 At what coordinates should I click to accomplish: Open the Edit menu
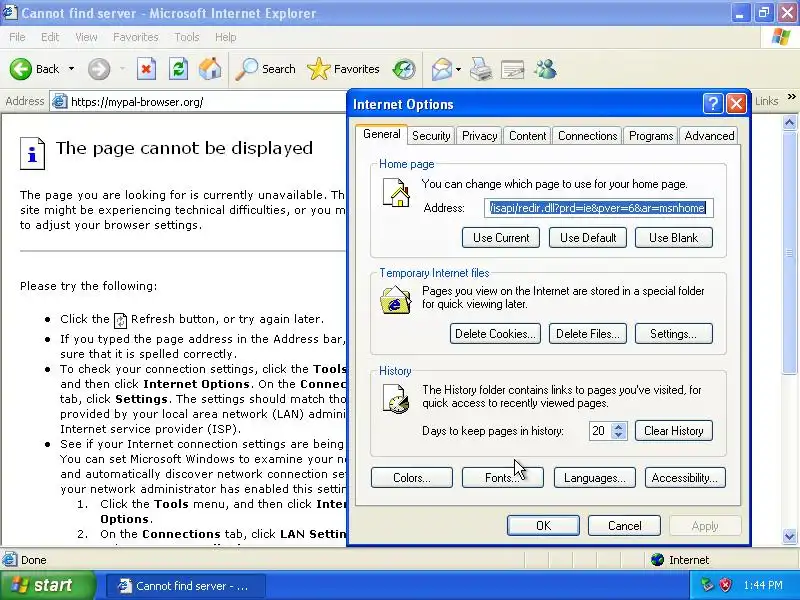click(x=49, y=37)
